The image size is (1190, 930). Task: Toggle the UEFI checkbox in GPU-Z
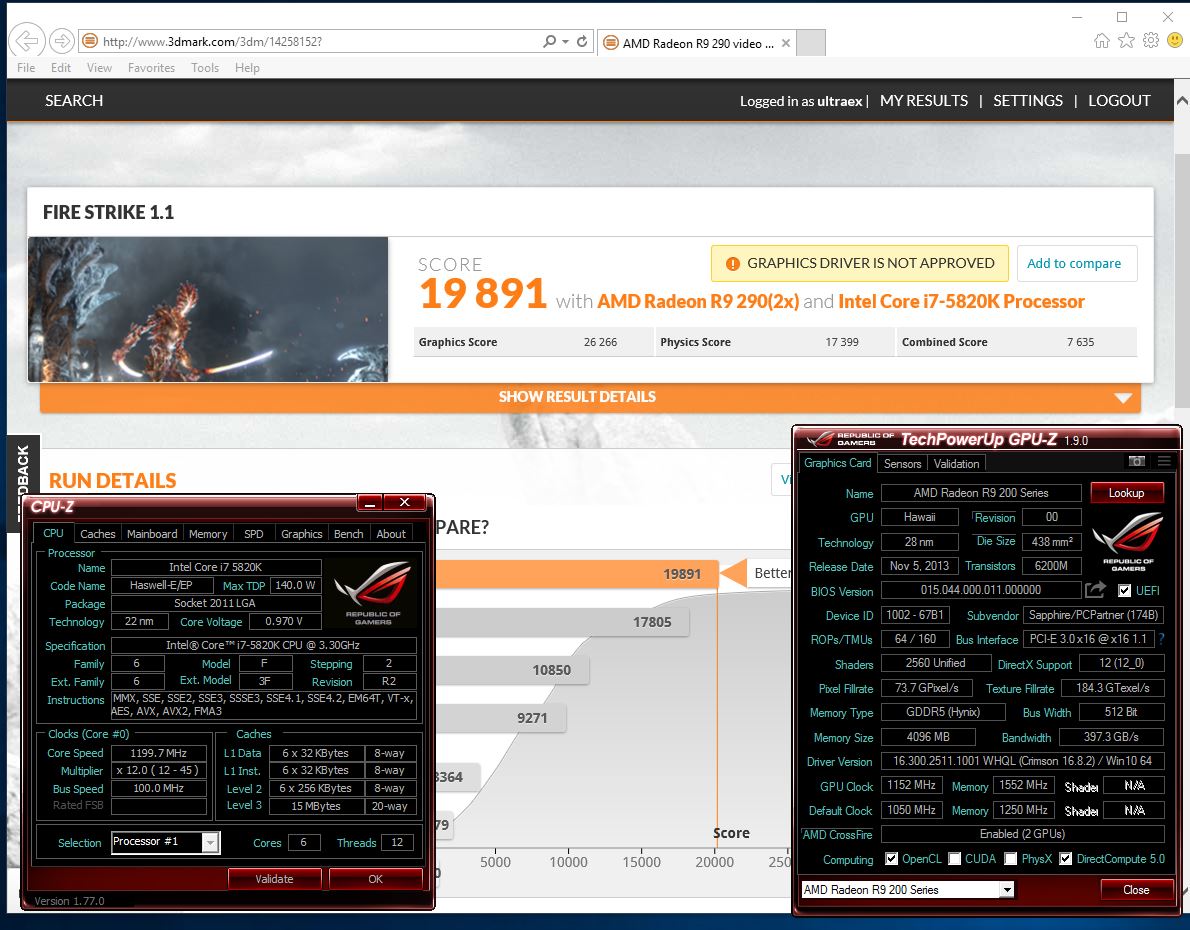coord(1124,591)
